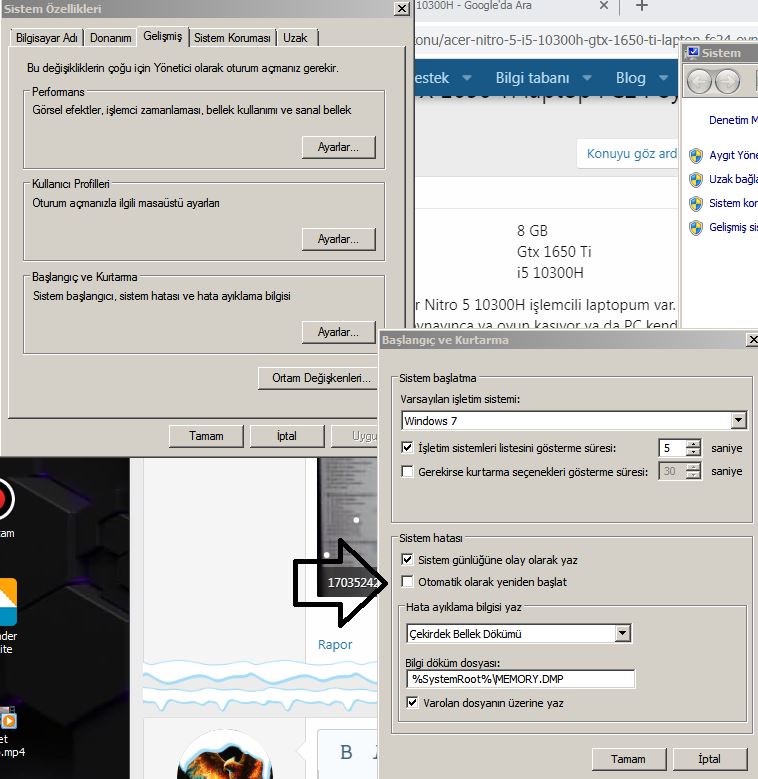Screen dimensions: 758x779
Task: Open the Bilgisayar Adı tab
Action: (47, 38)
